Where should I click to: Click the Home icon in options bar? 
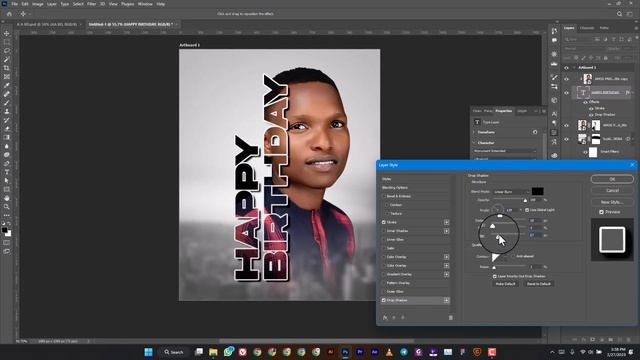9,14
